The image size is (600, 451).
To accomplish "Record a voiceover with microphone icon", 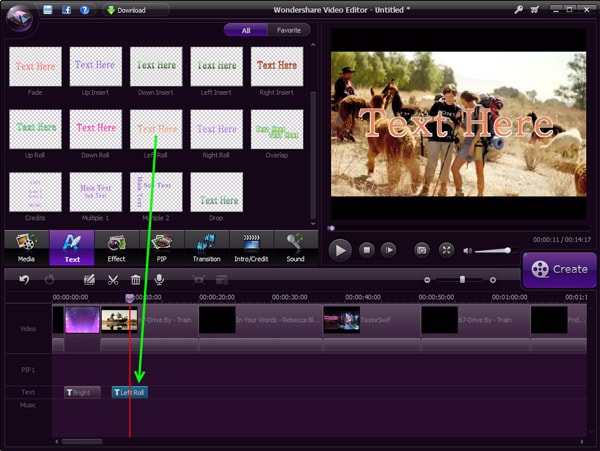I will point(159,280).
